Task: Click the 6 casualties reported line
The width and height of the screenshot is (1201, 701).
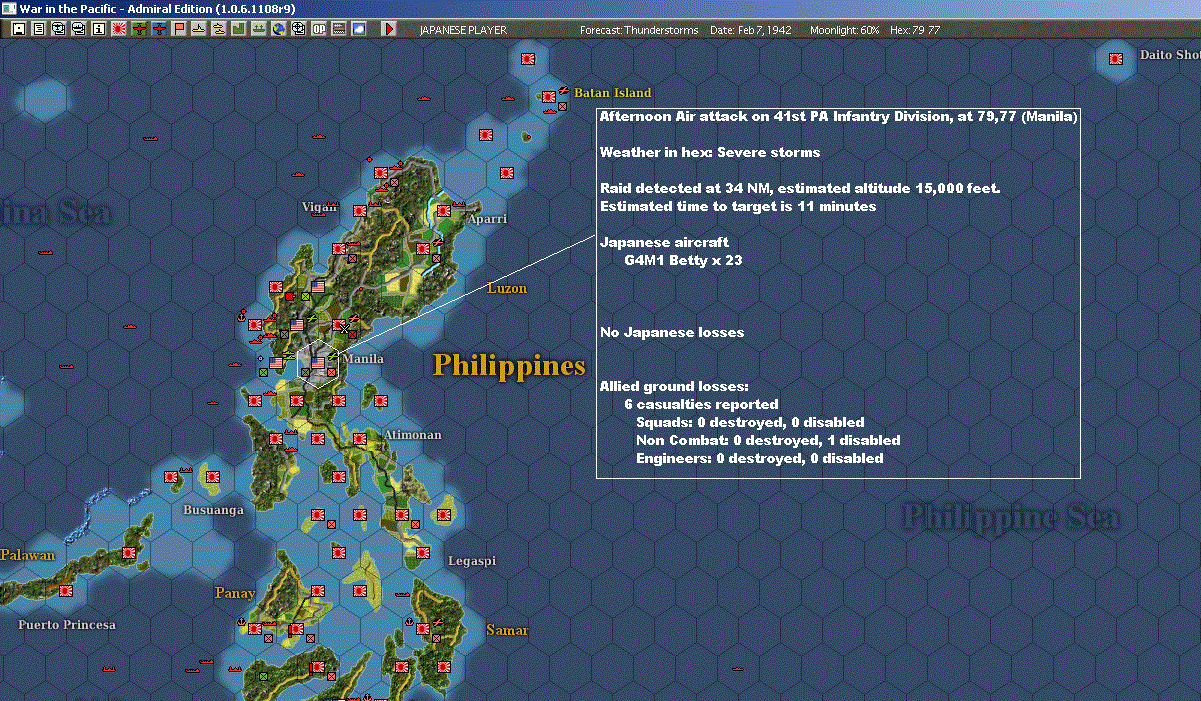Action: (x=701, y=405)
